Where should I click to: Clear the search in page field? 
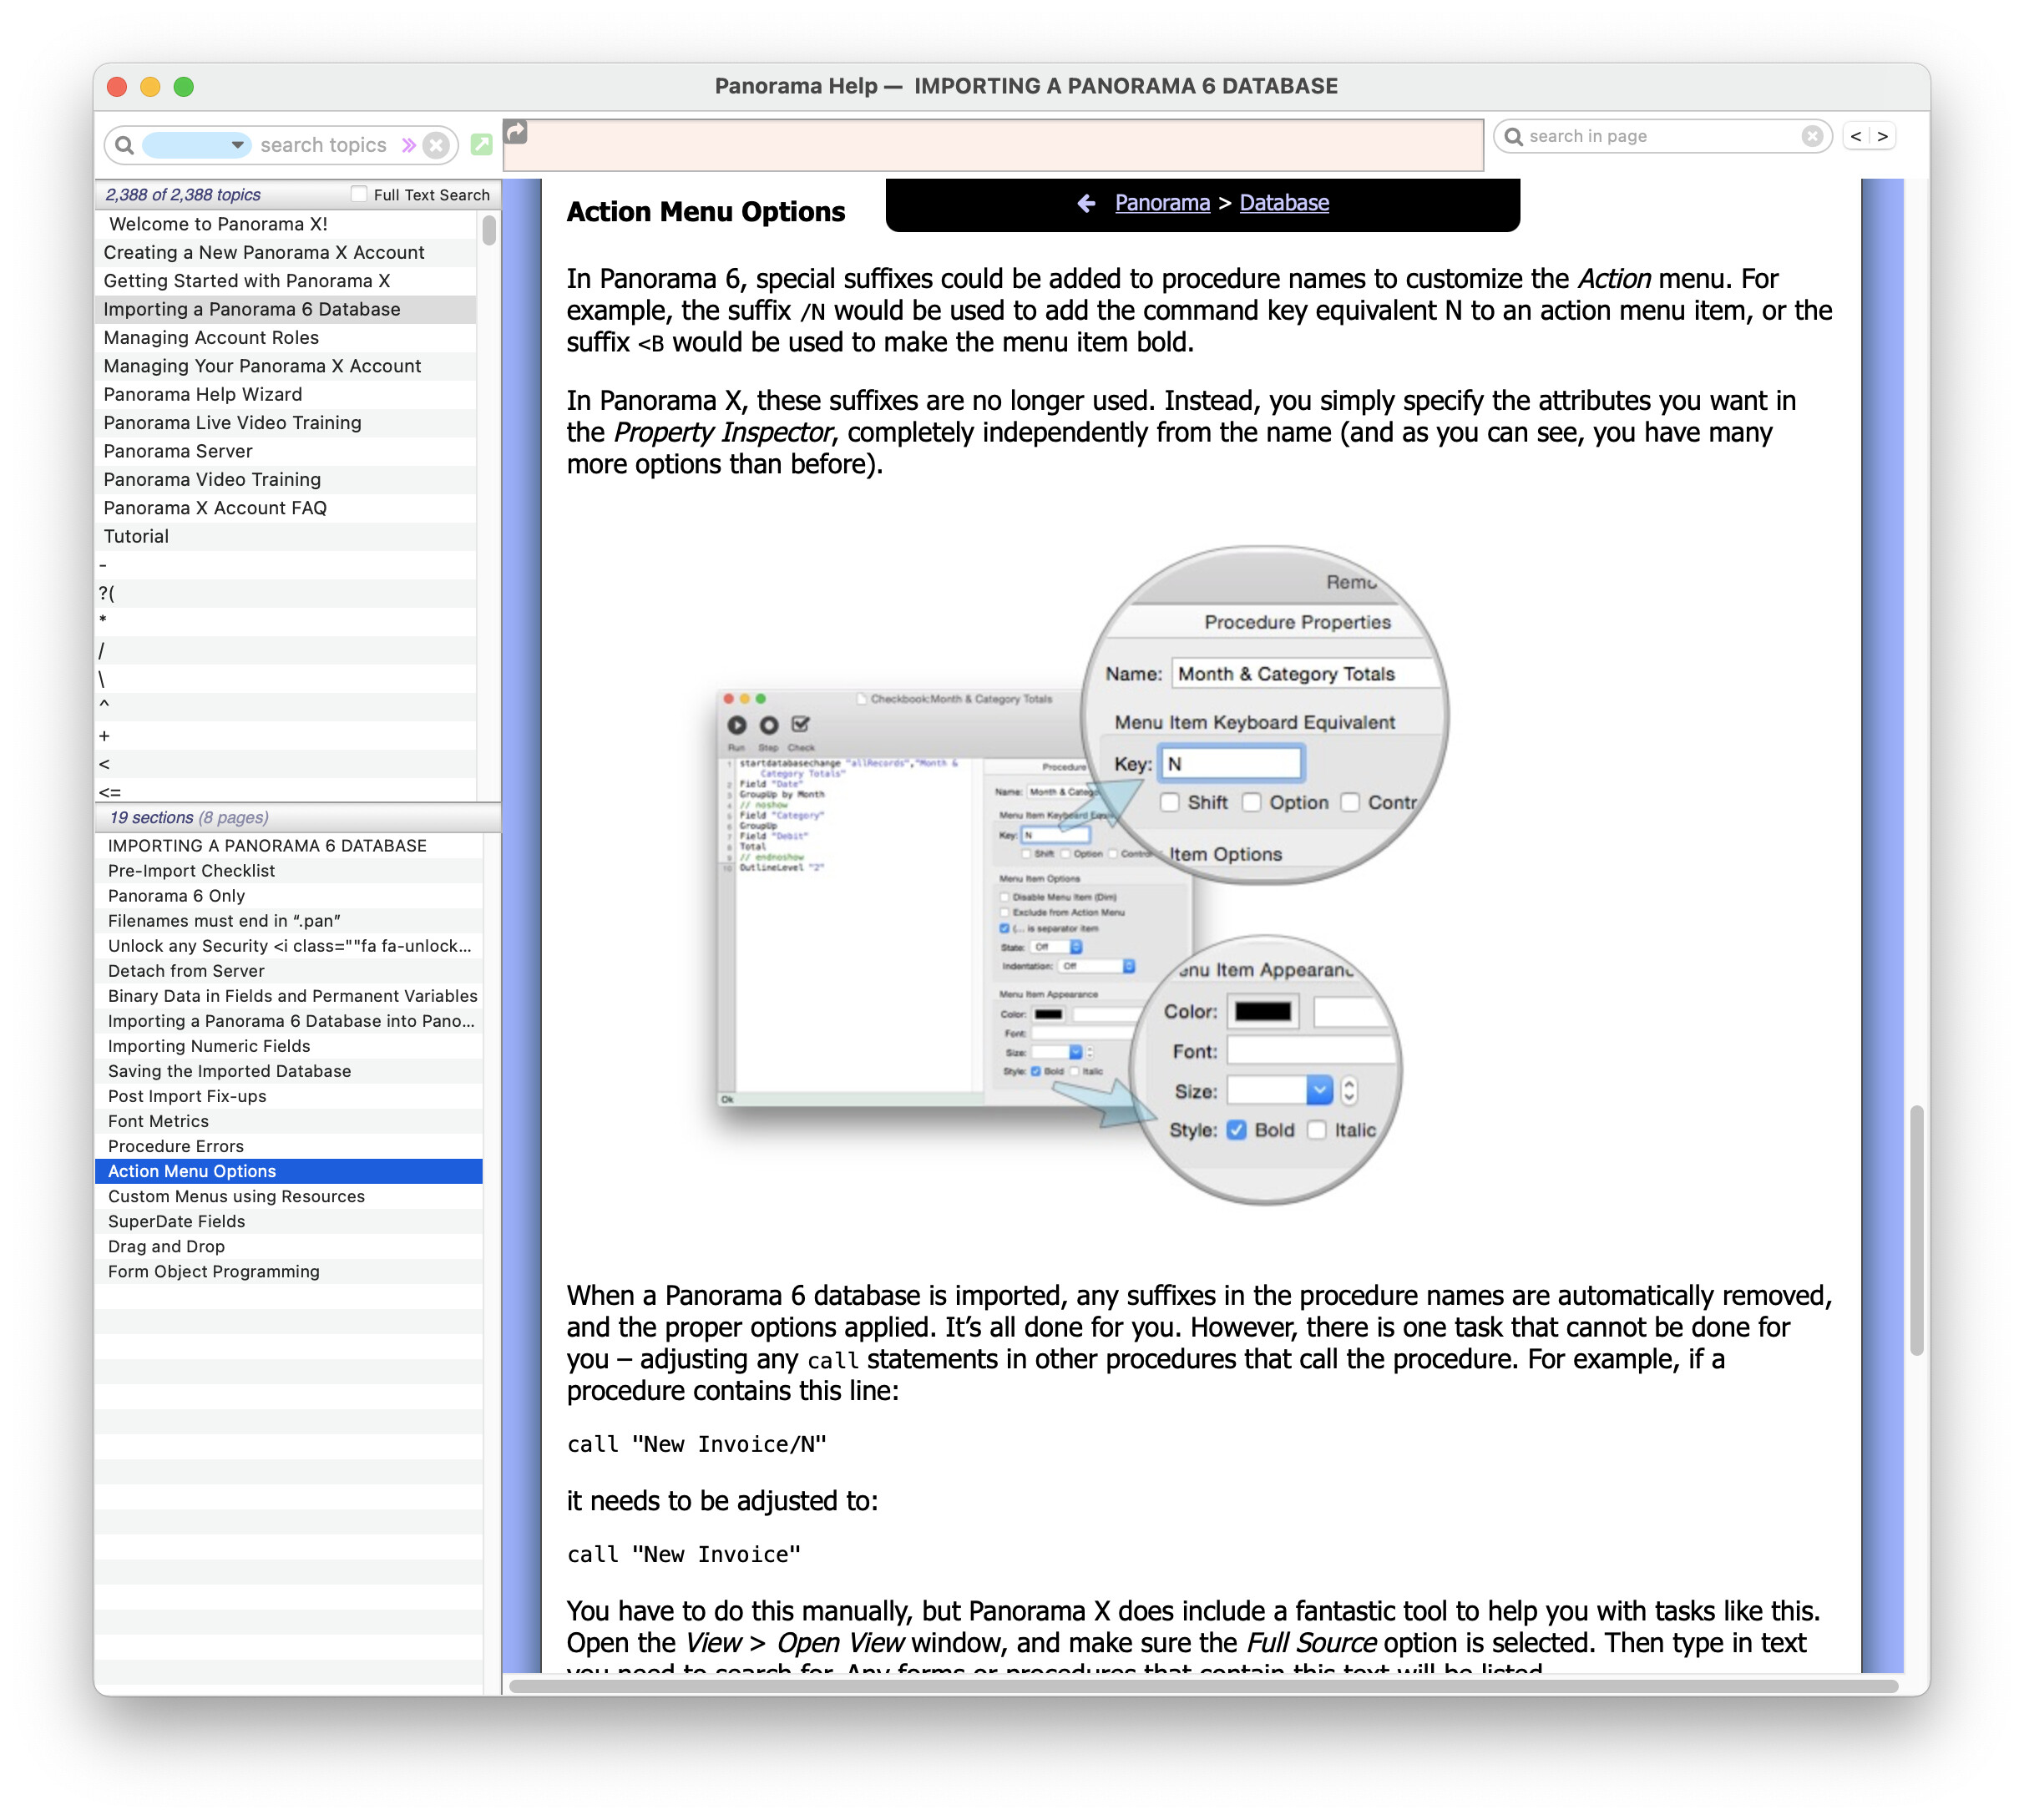tap(1812, 136)
